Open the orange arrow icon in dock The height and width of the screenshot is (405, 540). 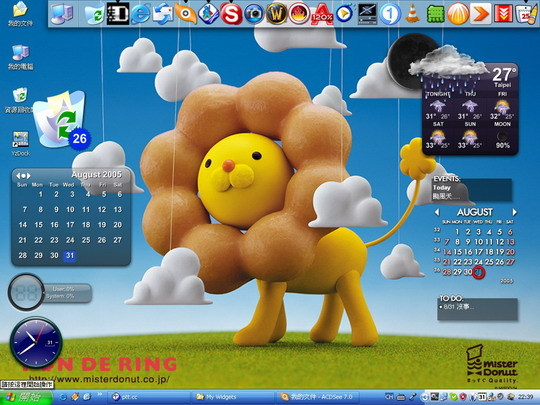tap(481, 14)
